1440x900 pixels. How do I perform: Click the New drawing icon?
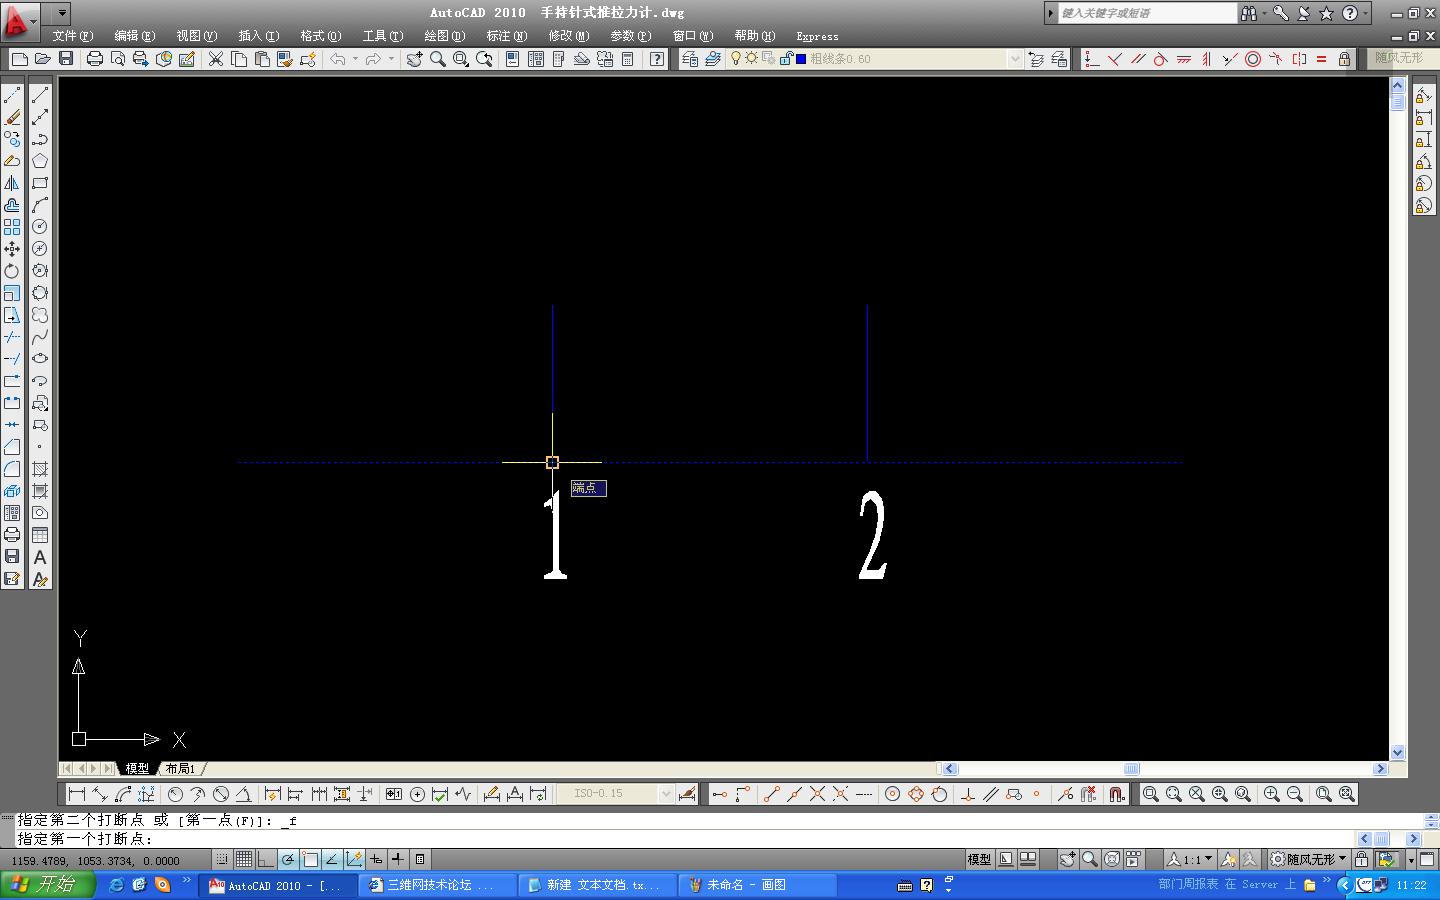click(x=19, y=59)
